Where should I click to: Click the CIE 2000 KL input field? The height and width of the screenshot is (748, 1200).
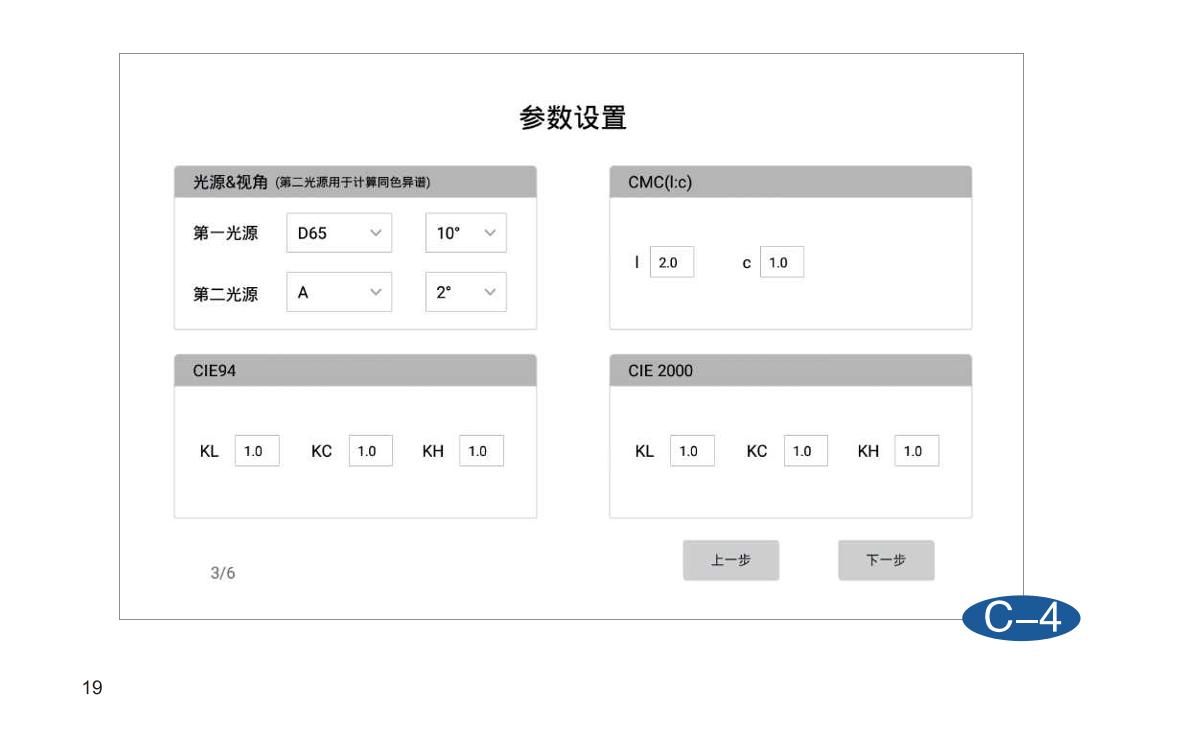tap(691, 451)
